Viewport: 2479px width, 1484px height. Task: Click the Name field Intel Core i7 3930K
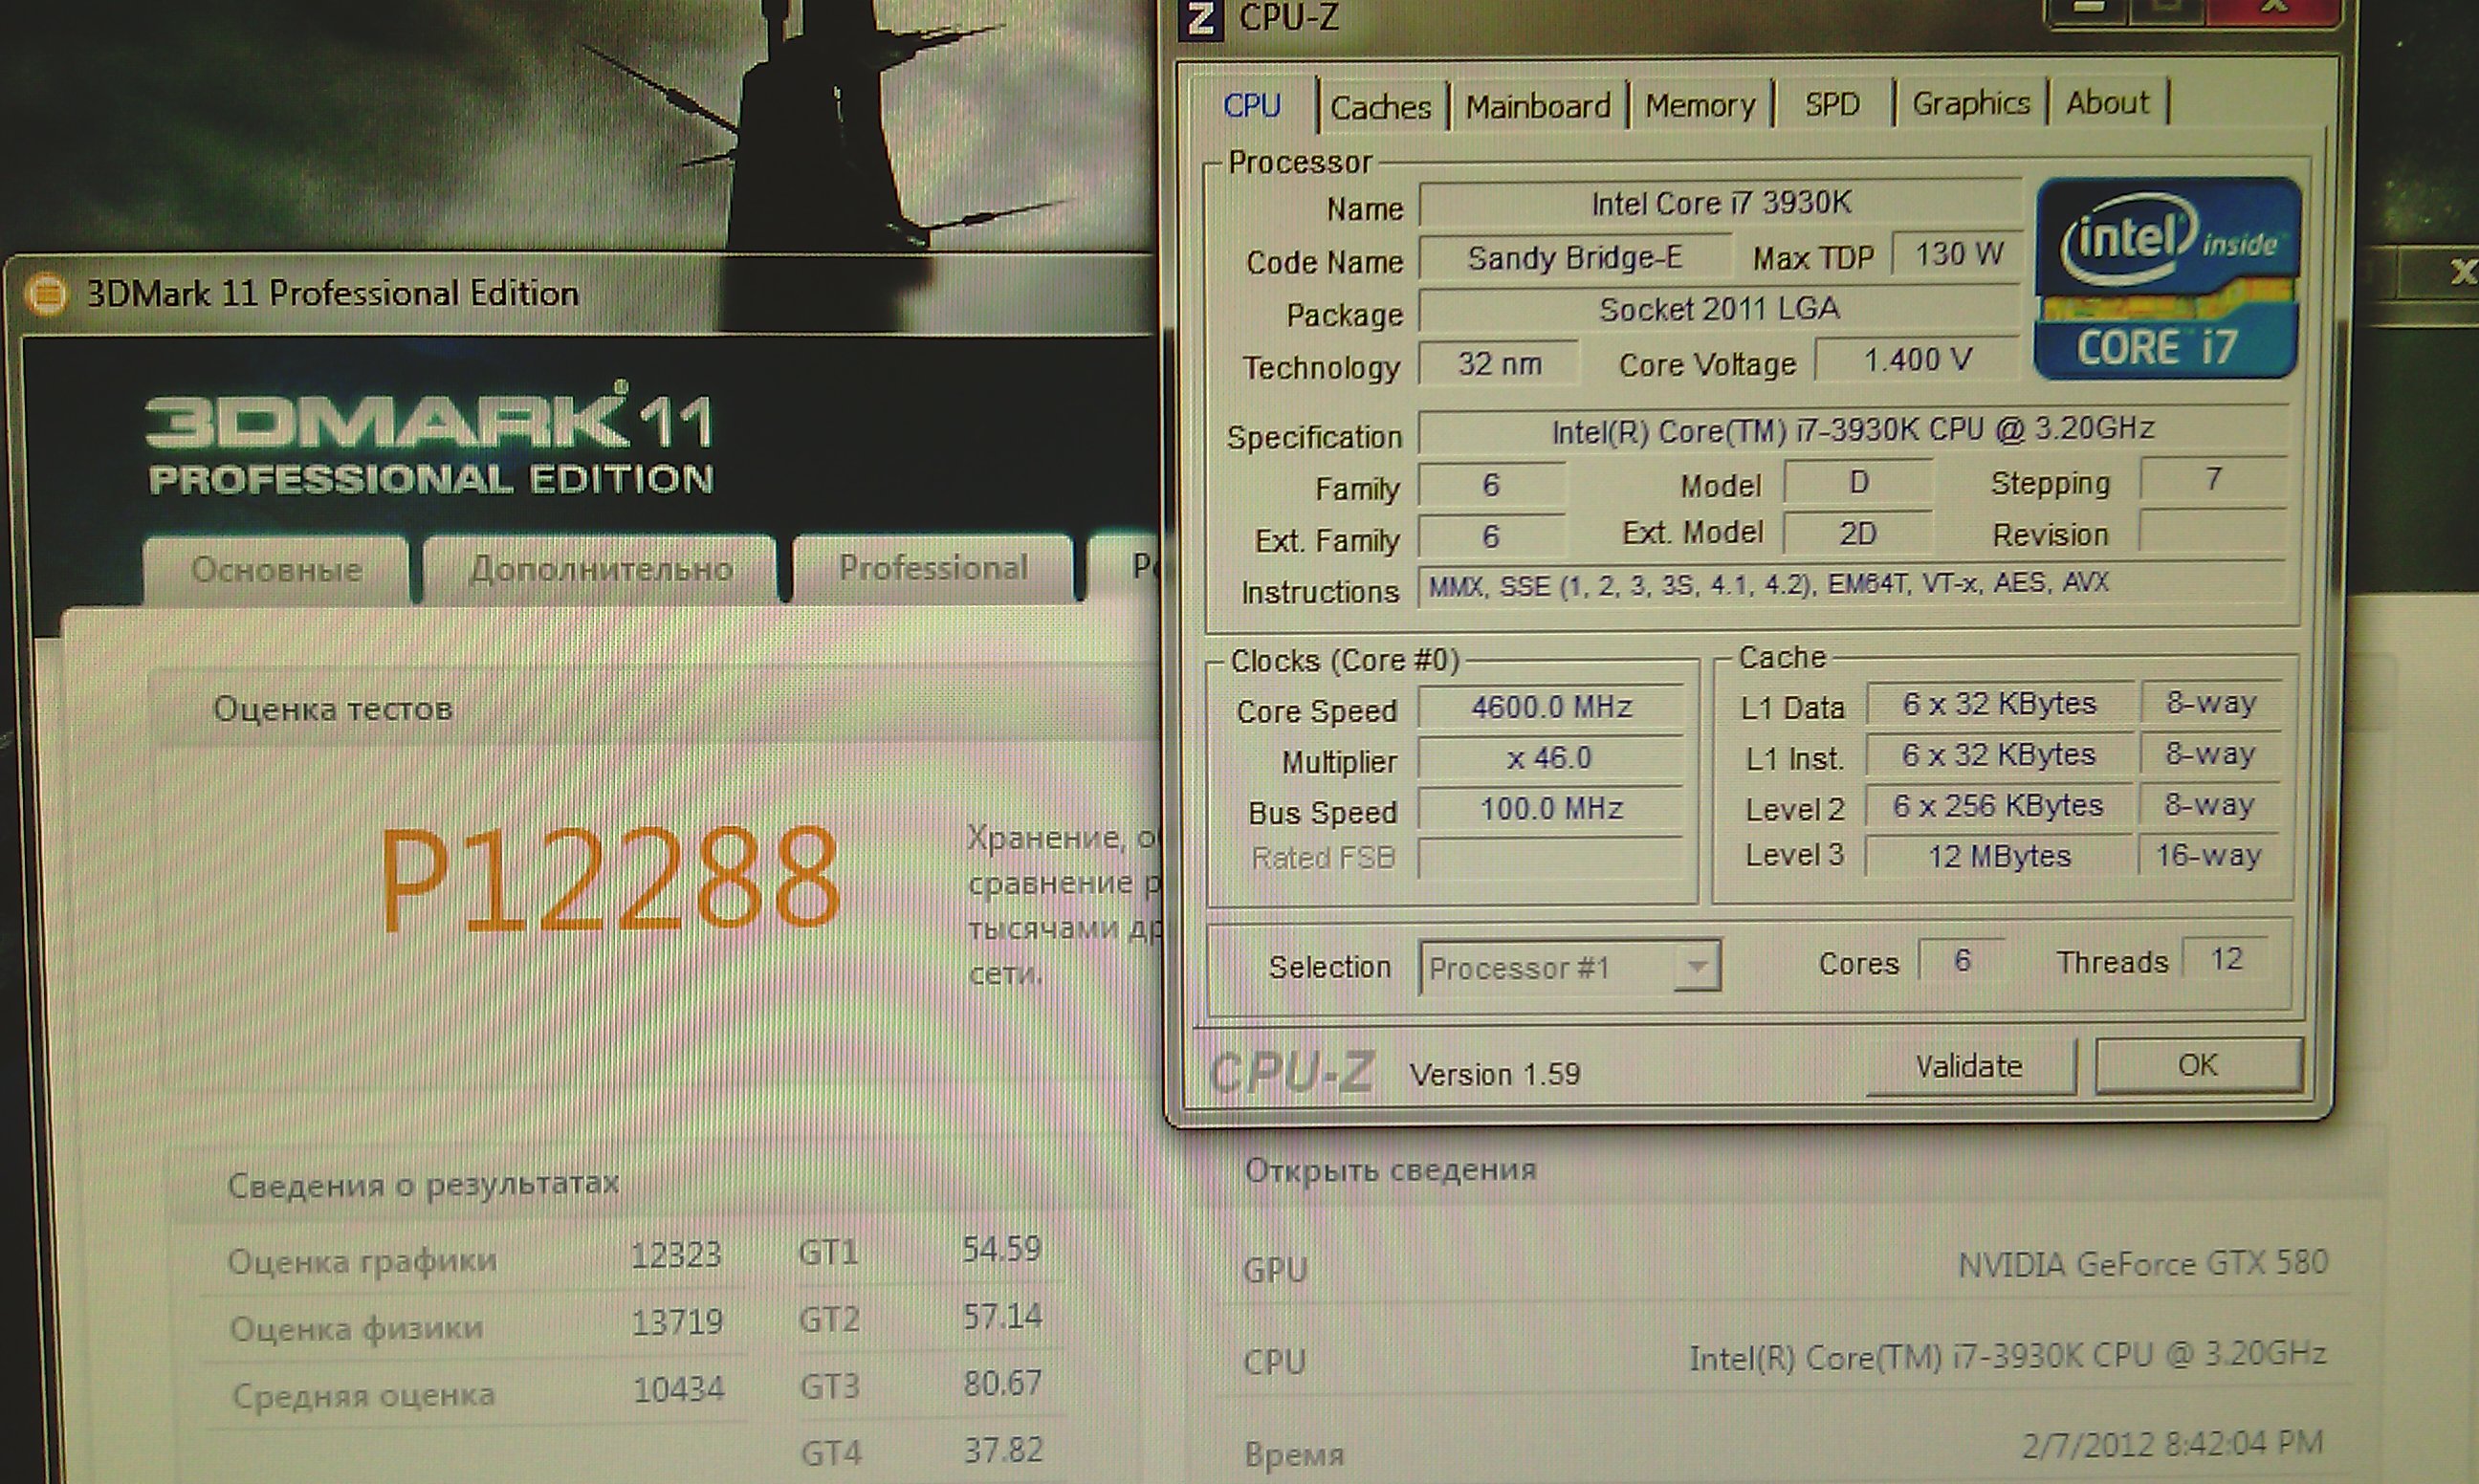click(x=1720, y=204)
